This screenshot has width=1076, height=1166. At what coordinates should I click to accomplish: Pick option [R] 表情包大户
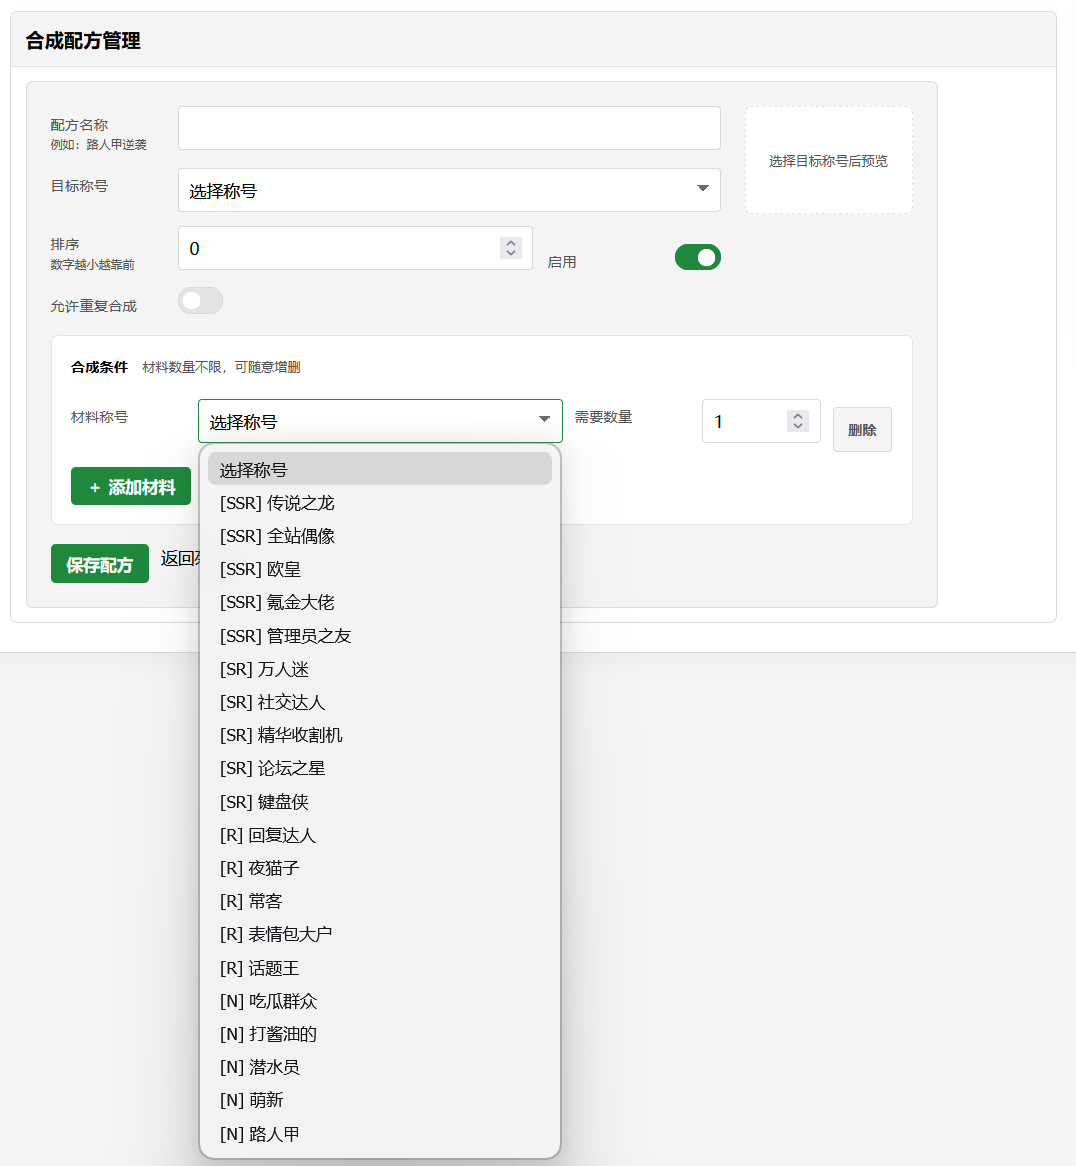380,934
